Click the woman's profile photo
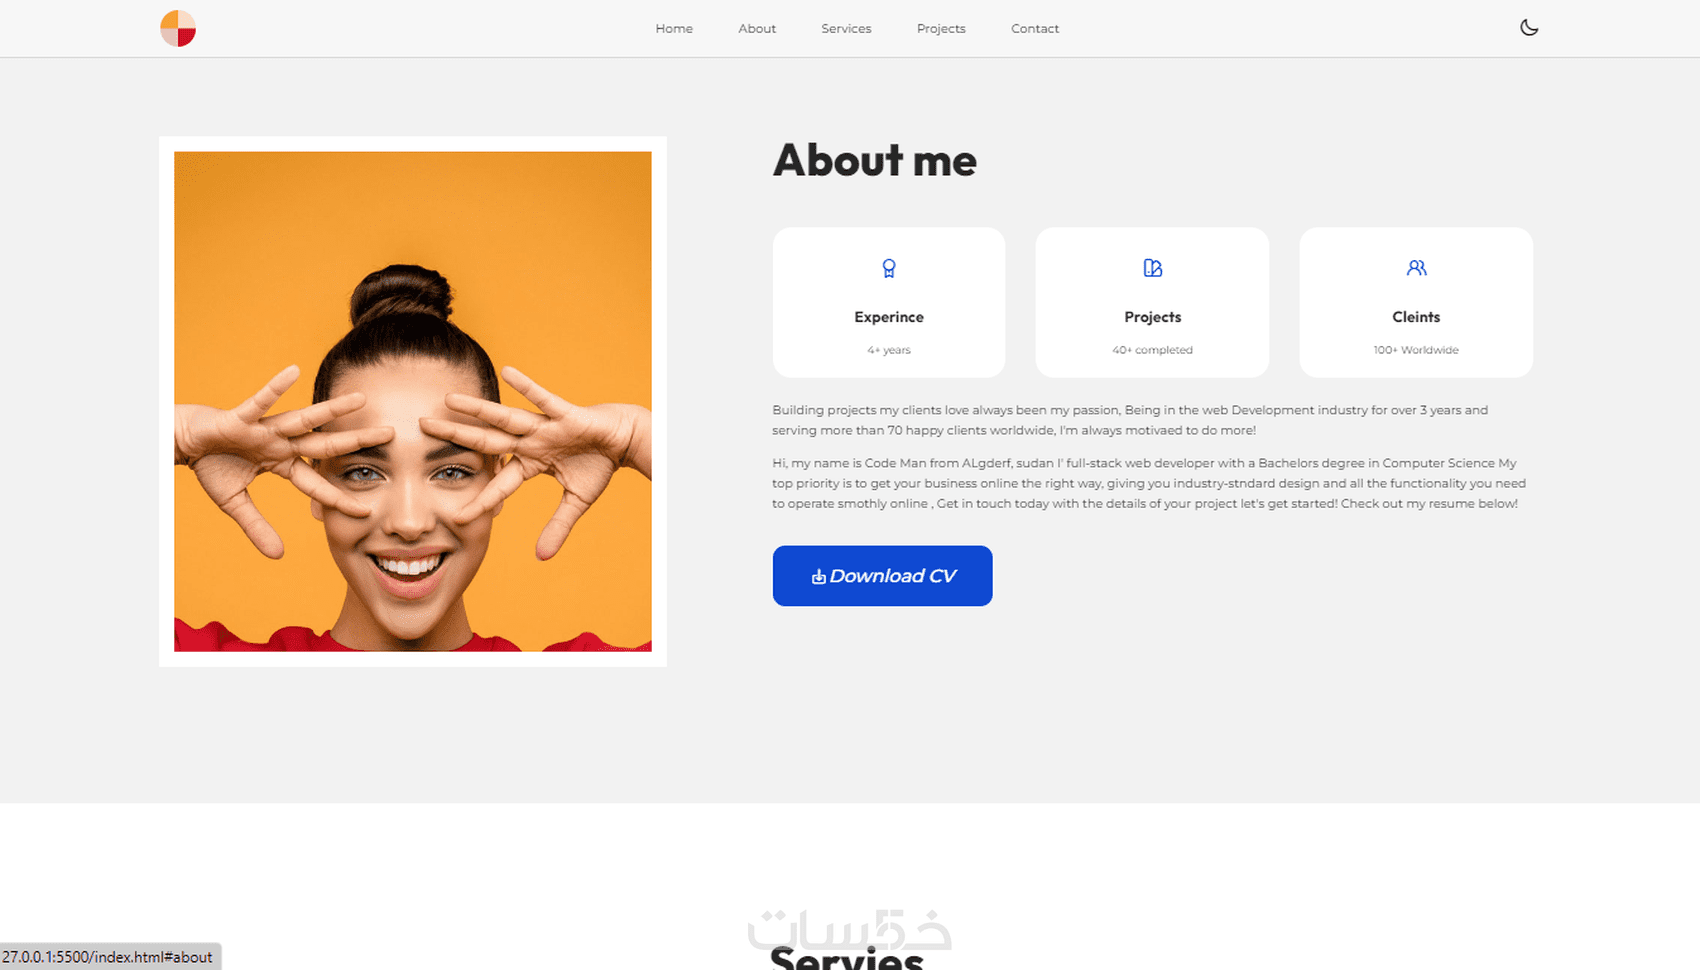 (413, 401)
